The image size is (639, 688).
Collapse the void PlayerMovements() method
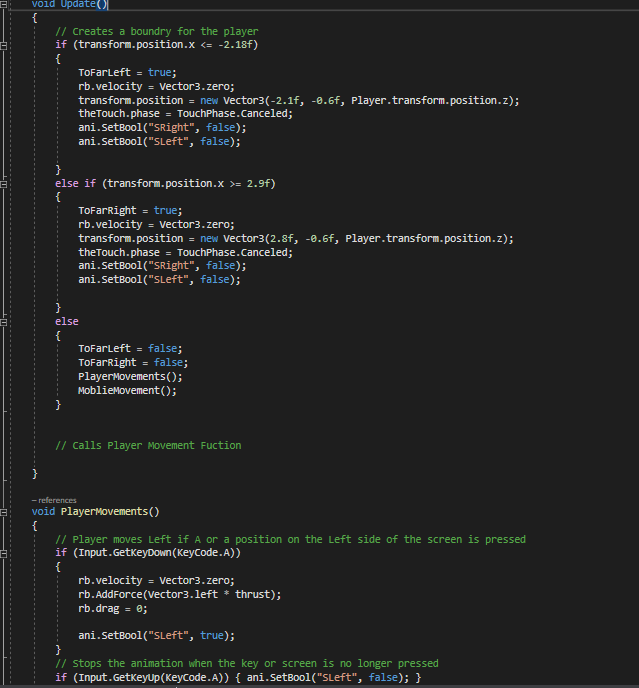[x=3, y=512]
